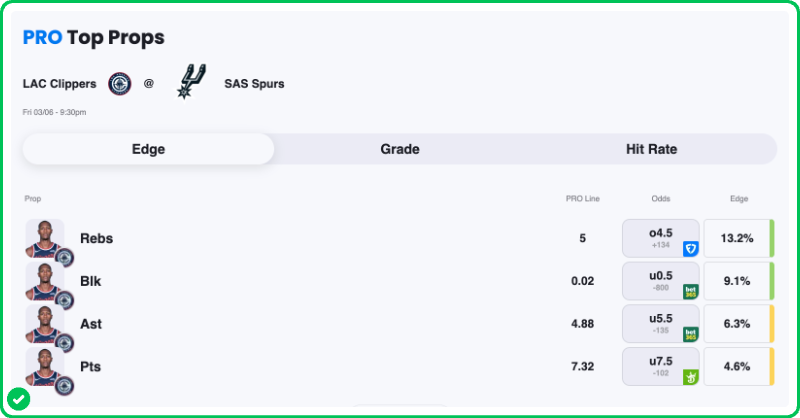Open the player photo in the Ast row
Image resolution: width=800 pixels, height=418 pixels.
pyautogui.click(x=44, y=322)
